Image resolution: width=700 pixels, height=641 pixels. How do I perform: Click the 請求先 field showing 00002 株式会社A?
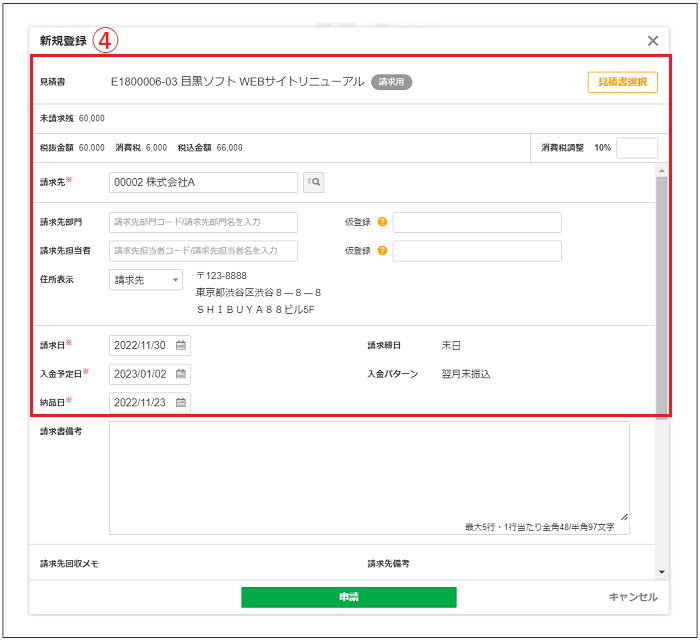click(203, 182)
